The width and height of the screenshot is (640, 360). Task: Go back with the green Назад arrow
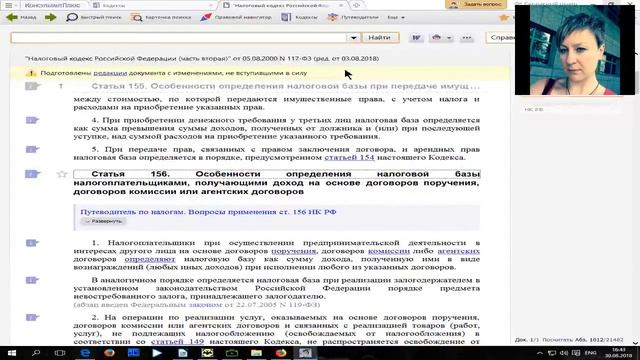click(x=21, y=17)
